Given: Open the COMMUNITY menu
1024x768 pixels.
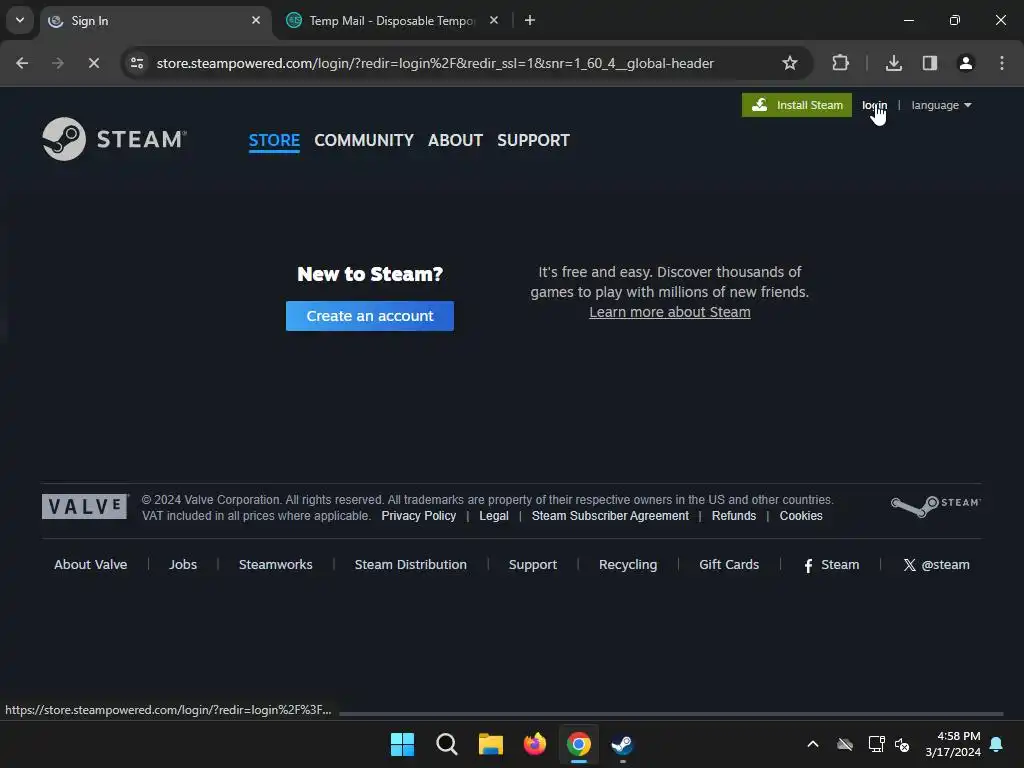Looking at the screenshot, I should click(364, 140).
